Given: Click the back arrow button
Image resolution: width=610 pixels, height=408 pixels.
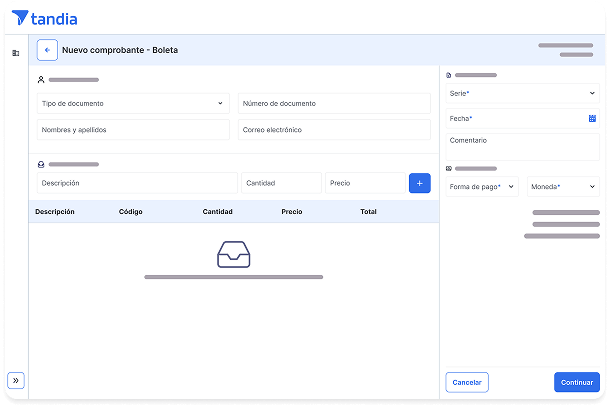Looking at the screenshot, I should coord(47,50).
